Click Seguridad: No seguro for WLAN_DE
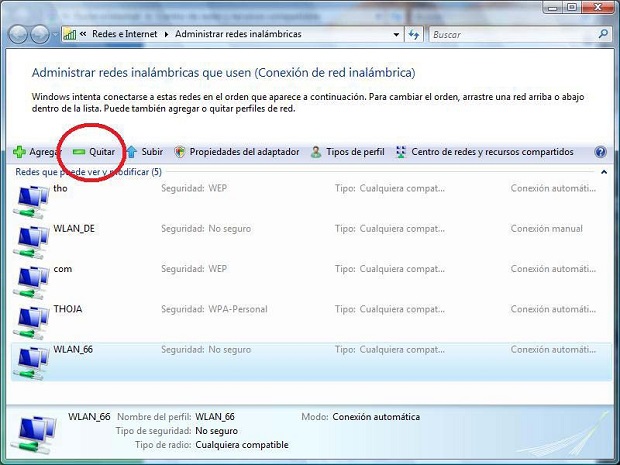Screen dimensions: 620x465 pyautogui.click(x=206, y=229)
